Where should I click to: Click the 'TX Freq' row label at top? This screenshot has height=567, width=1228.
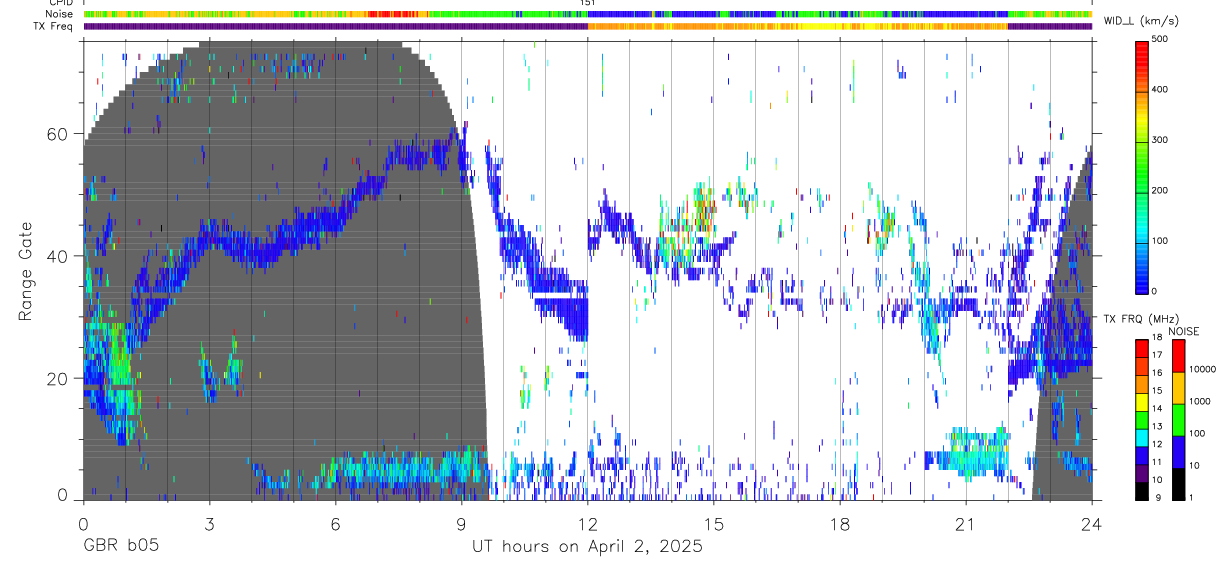click(54, 26)
